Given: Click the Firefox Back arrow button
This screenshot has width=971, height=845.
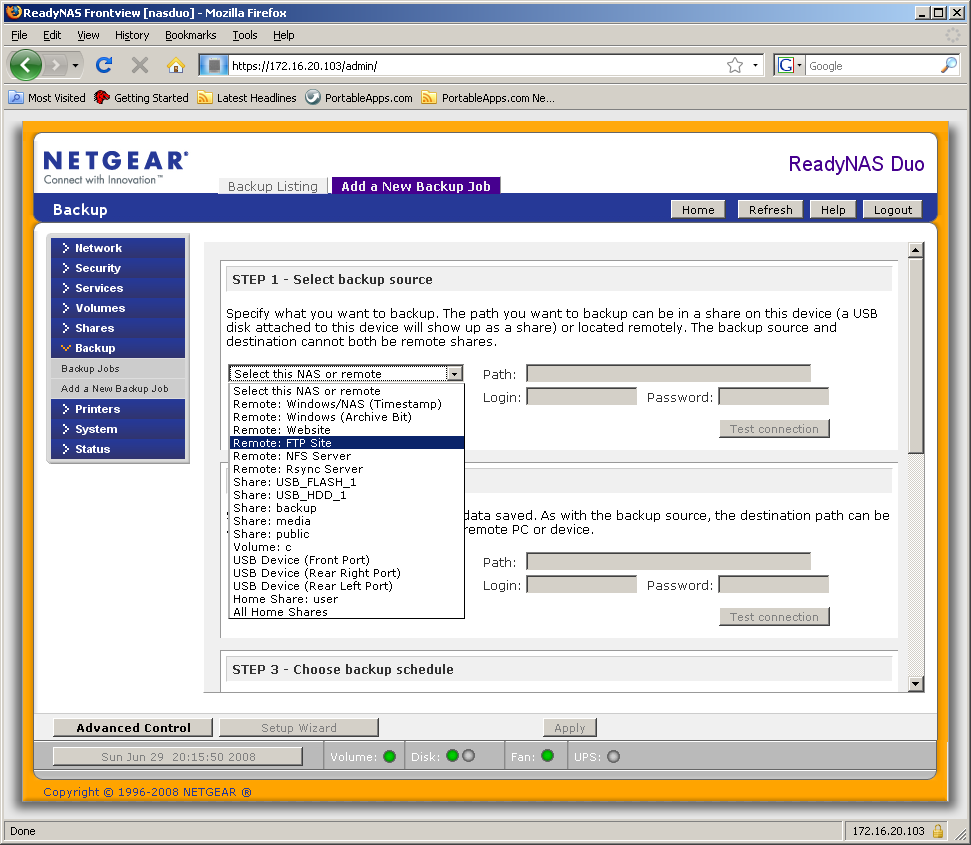Looking at the screenshot, I should pyautogui.click(x=25, y=64).
